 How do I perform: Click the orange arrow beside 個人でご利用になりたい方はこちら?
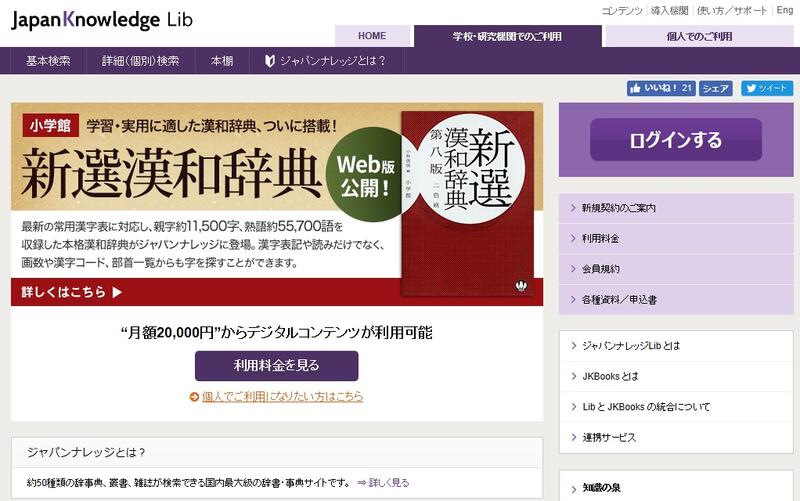pos(194,397)
